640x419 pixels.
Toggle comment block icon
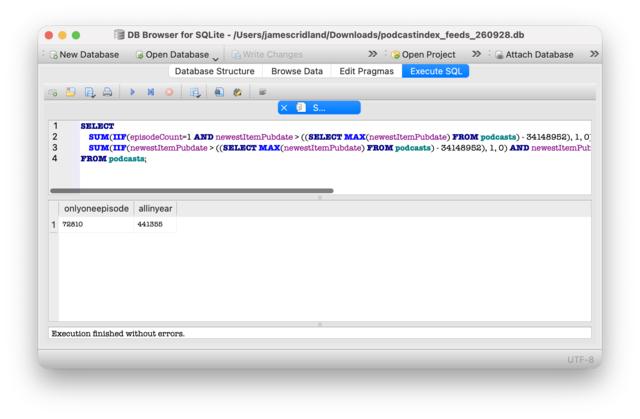coord(263,92)
